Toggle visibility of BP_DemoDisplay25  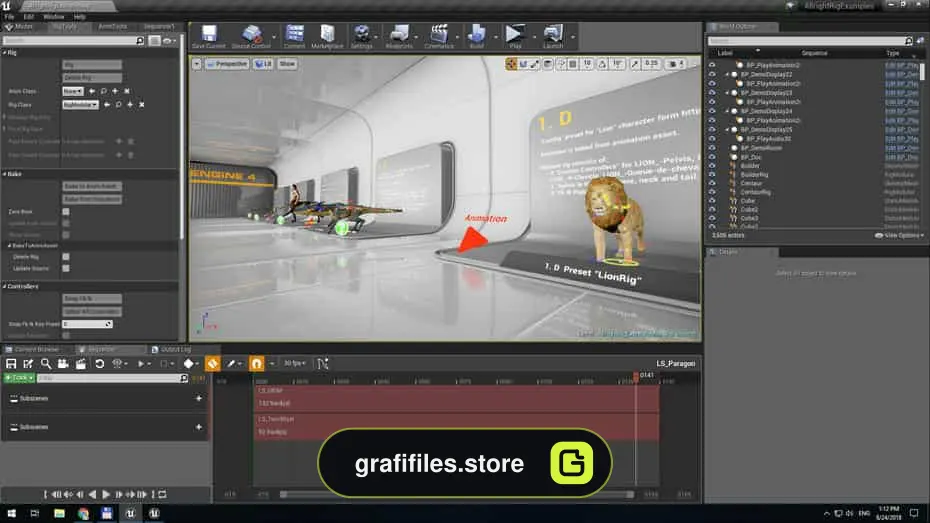coord(712,130)
